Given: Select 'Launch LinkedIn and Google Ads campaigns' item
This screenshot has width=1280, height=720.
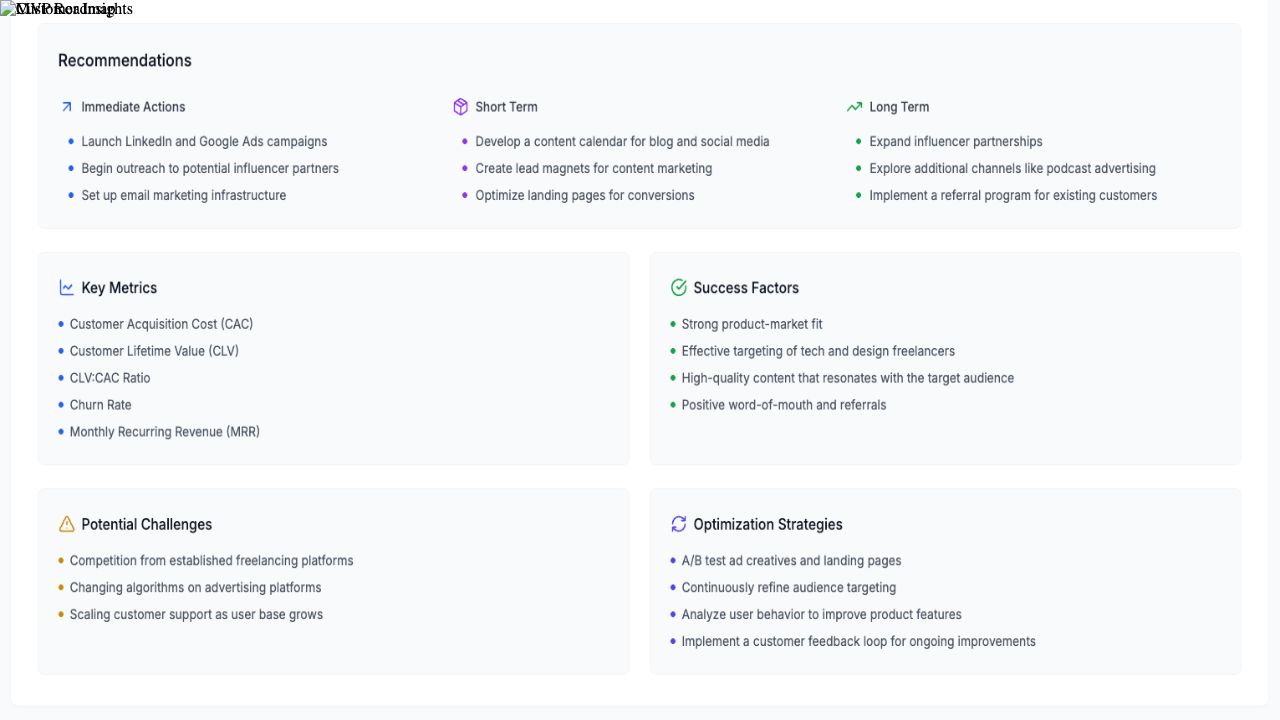Looking at the screenshot, I should pyautogui.click(x=204, y=142).
